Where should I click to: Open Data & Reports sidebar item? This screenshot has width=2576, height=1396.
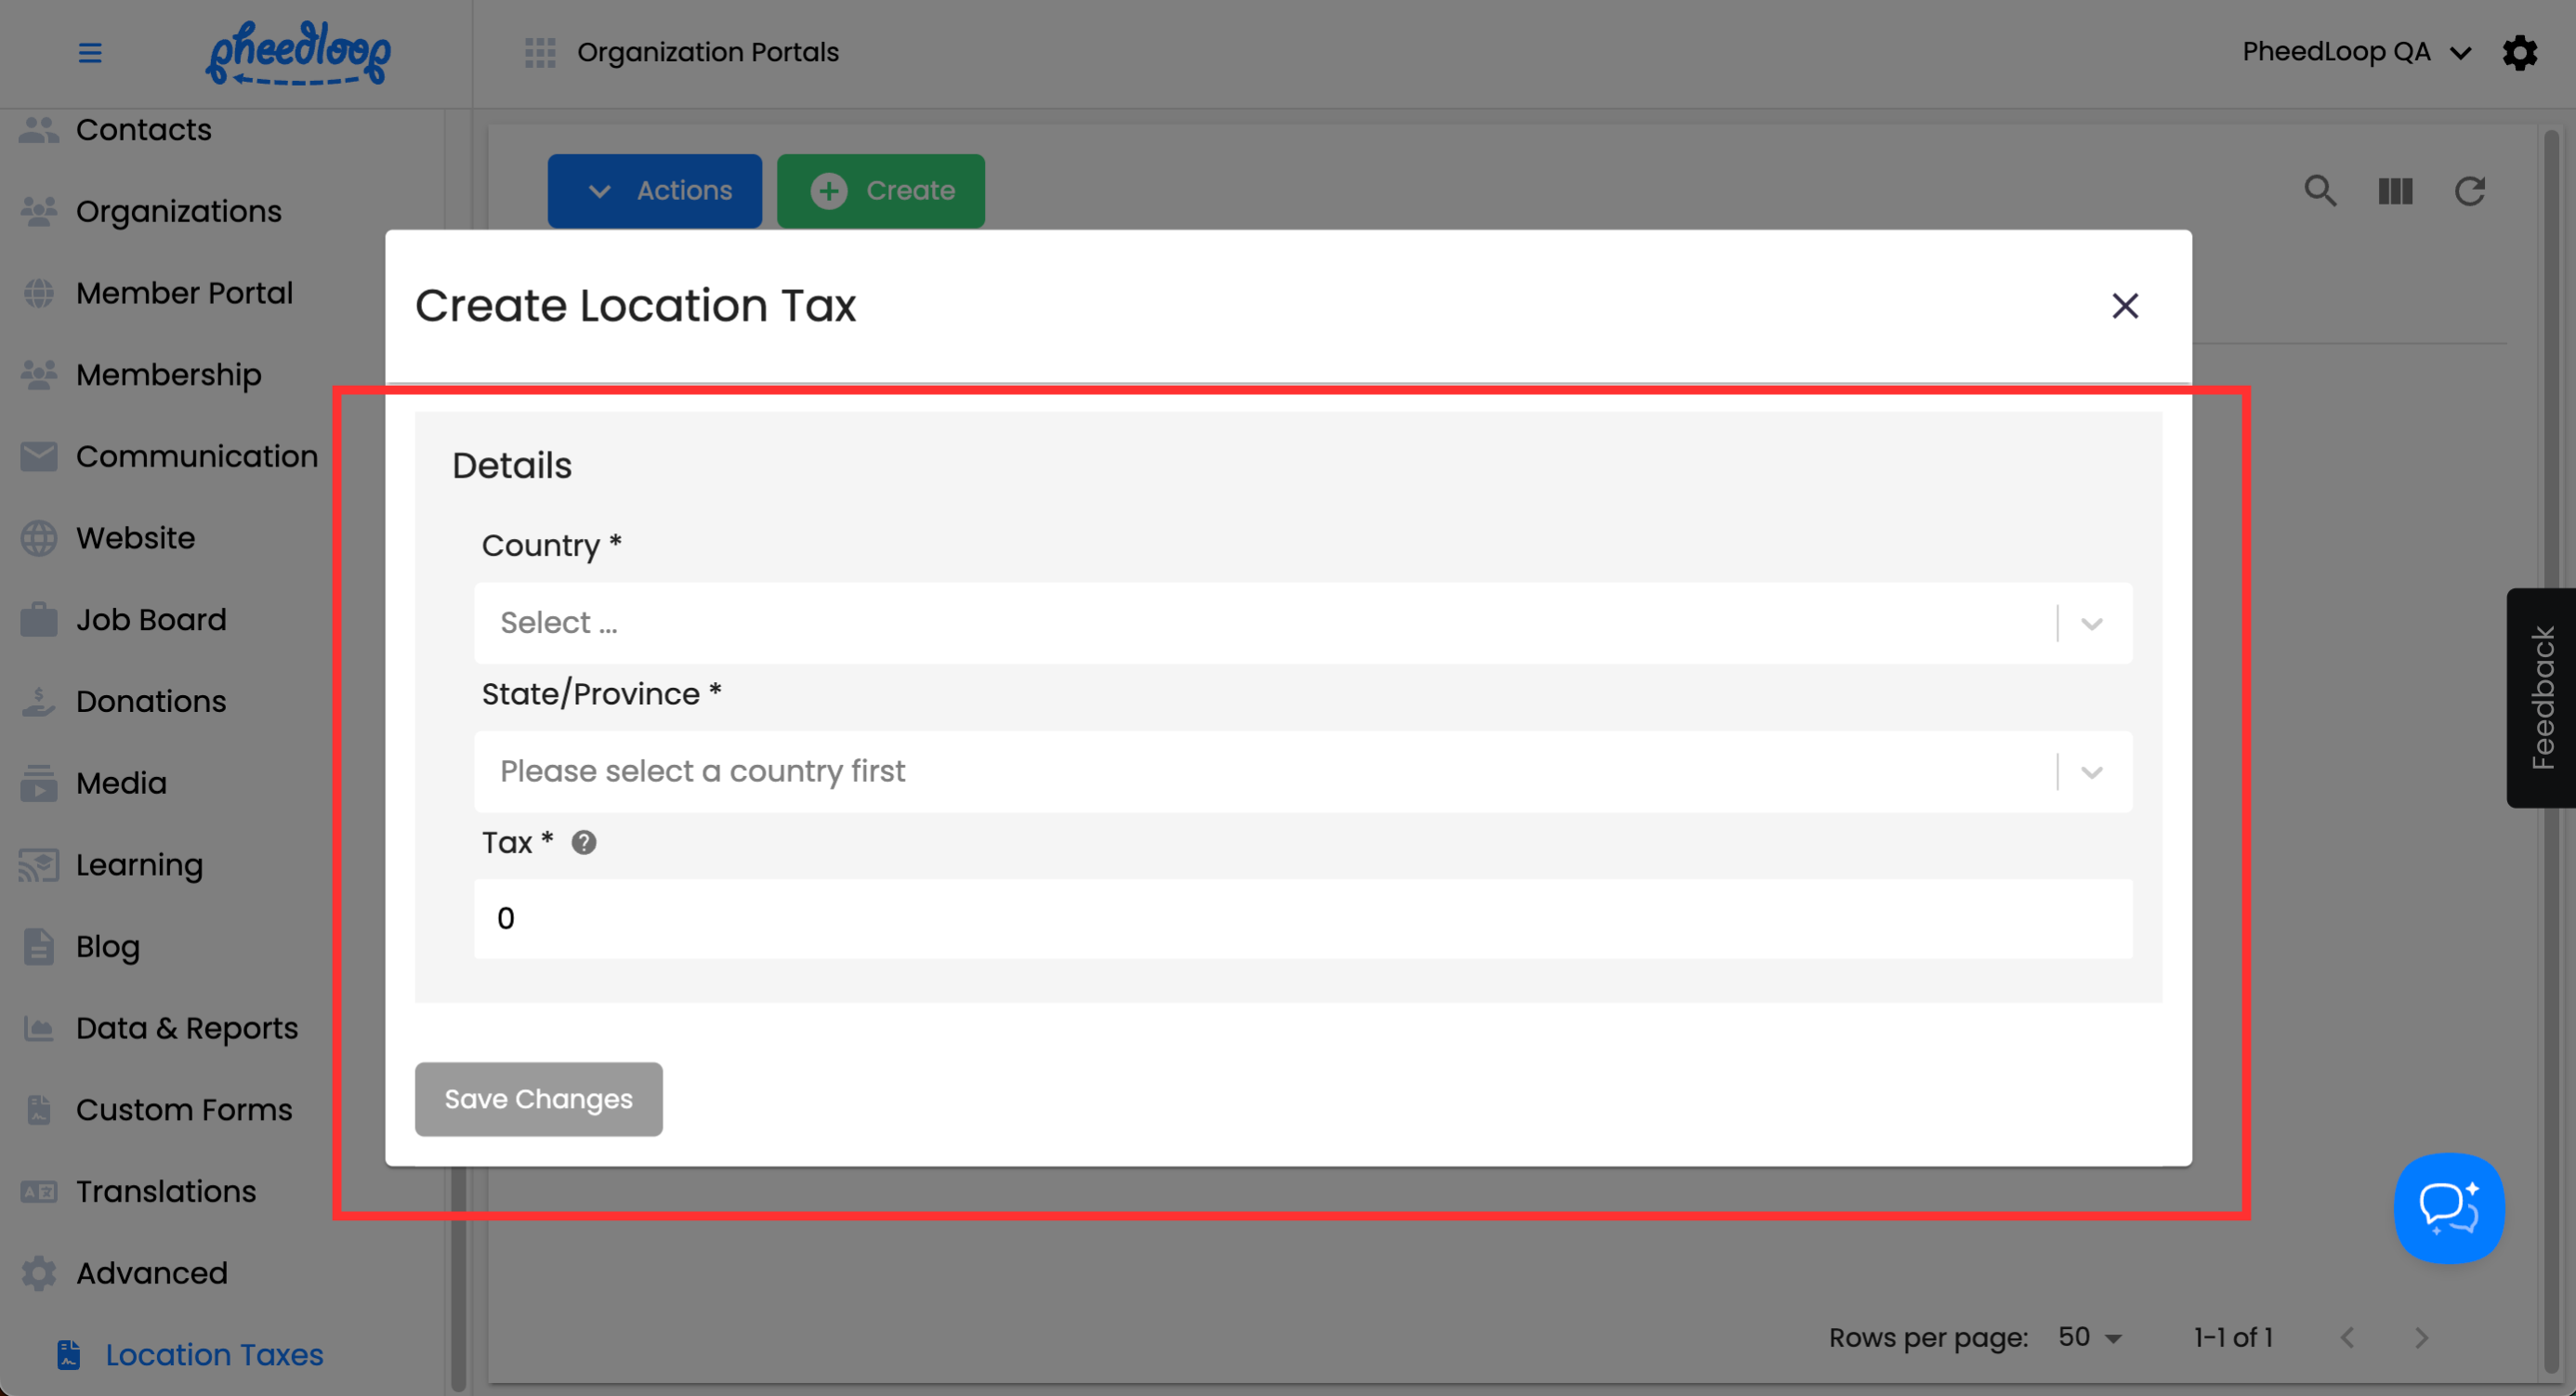pos(186,1028)
